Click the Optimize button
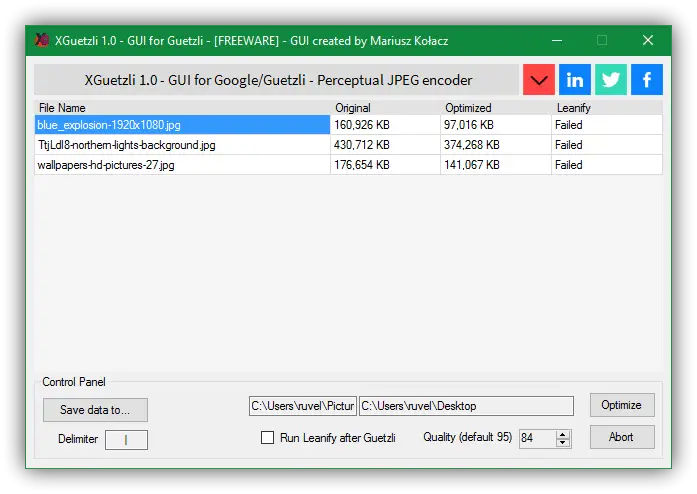 tap(622, 405)
